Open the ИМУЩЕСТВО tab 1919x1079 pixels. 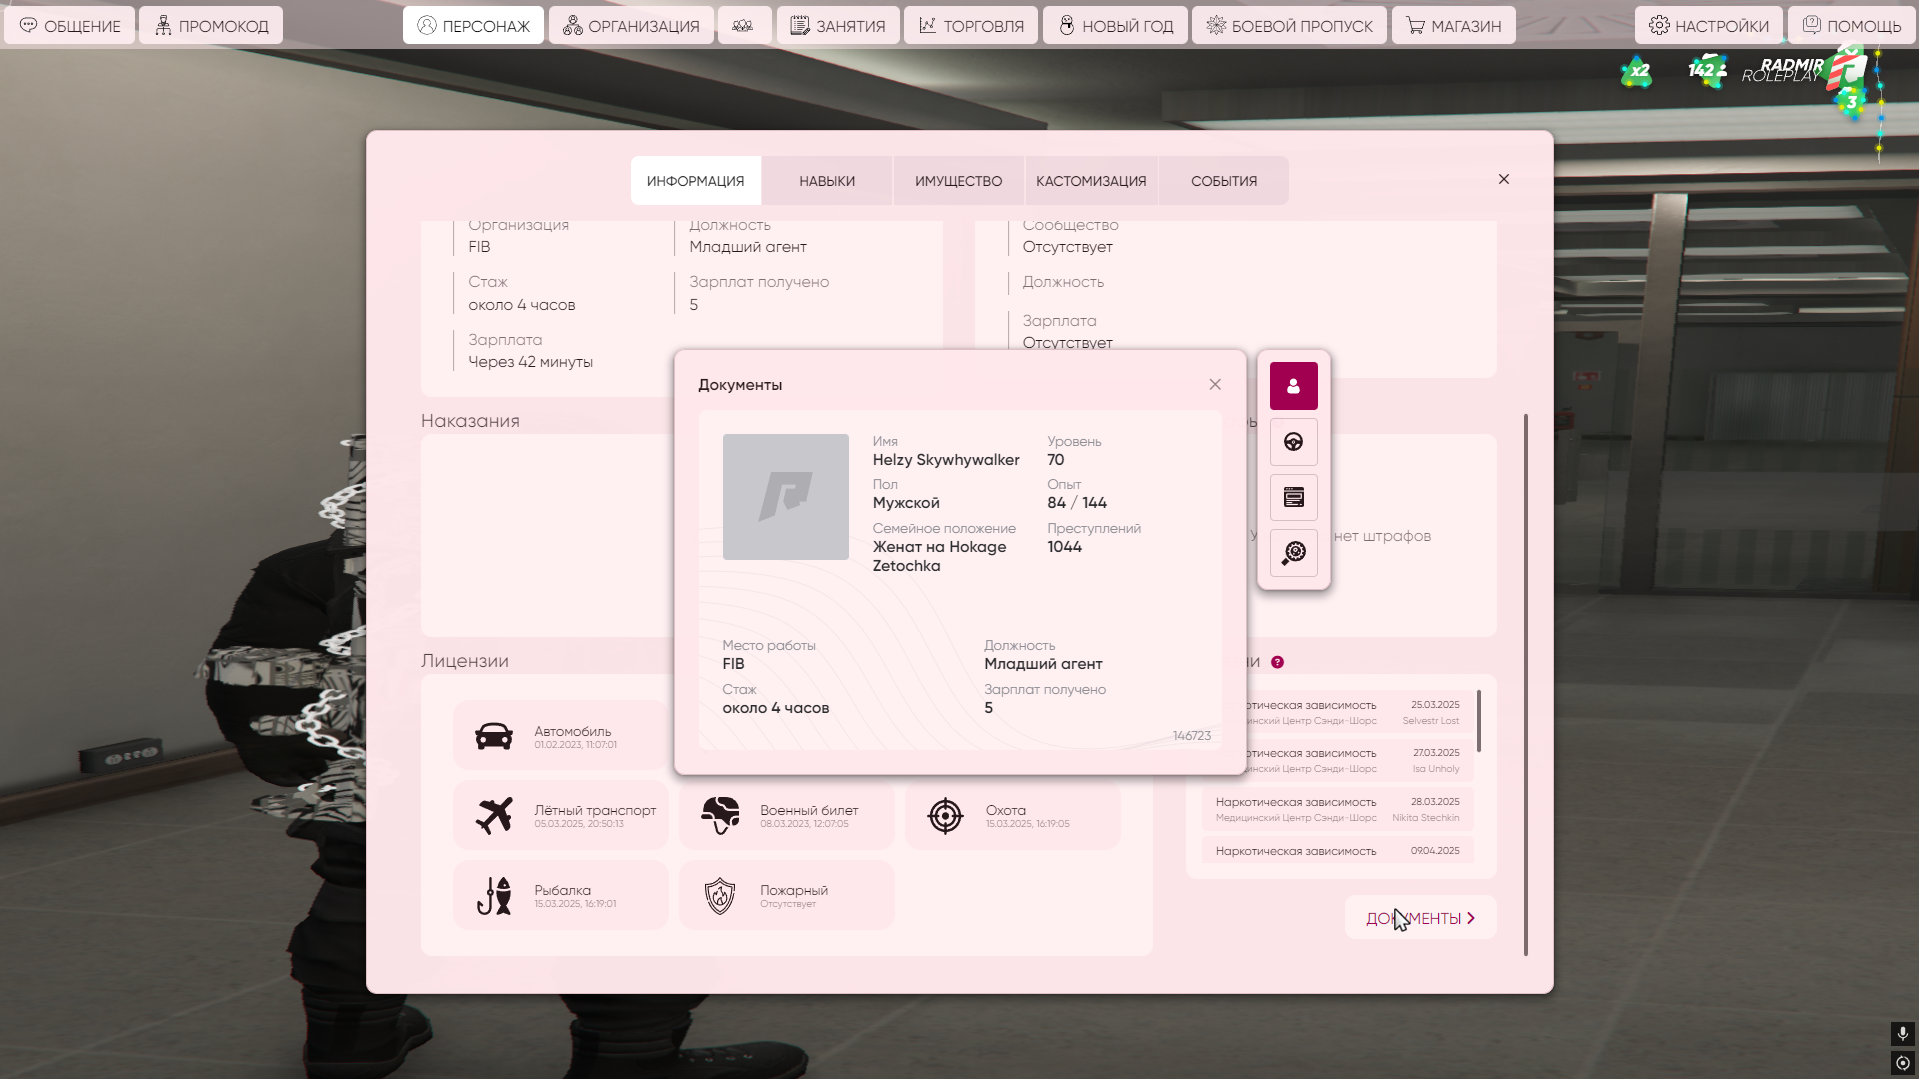coord(958,181)
